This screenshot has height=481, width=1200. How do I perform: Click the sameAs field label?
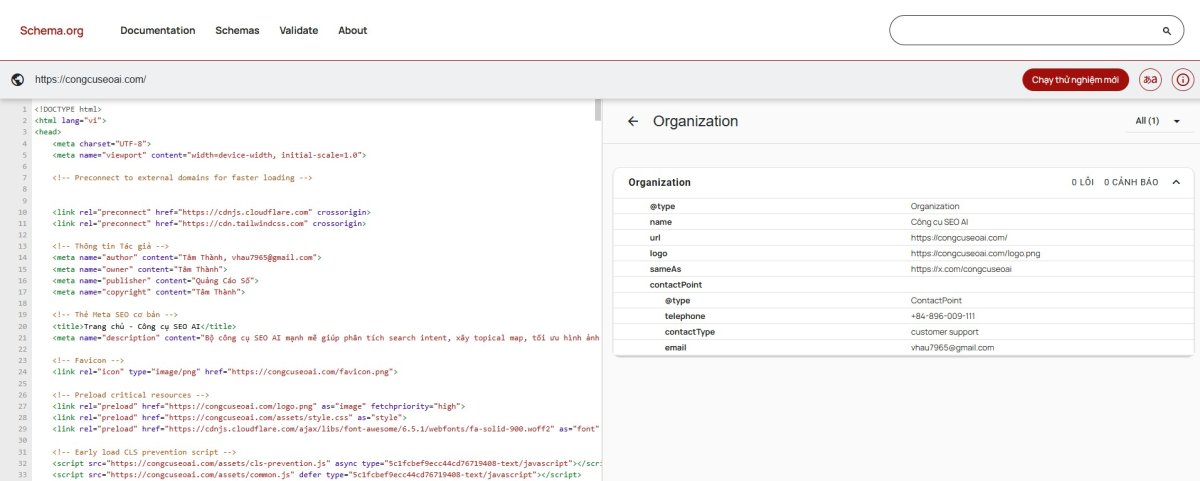click(665, 269)
